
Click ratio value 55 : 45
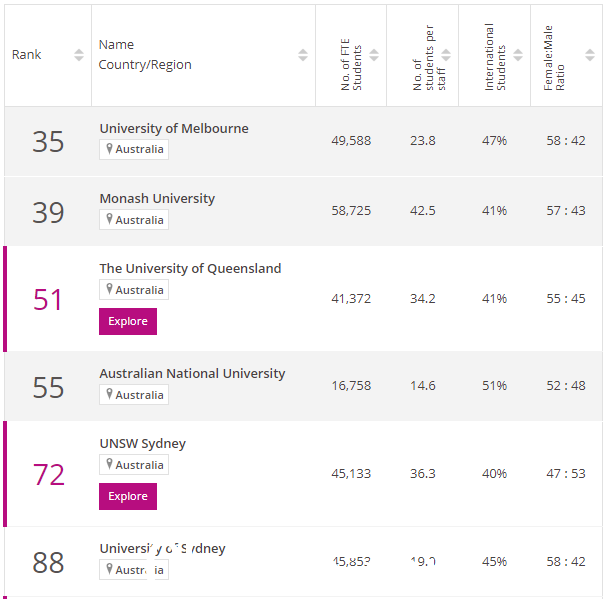(566, 299)
